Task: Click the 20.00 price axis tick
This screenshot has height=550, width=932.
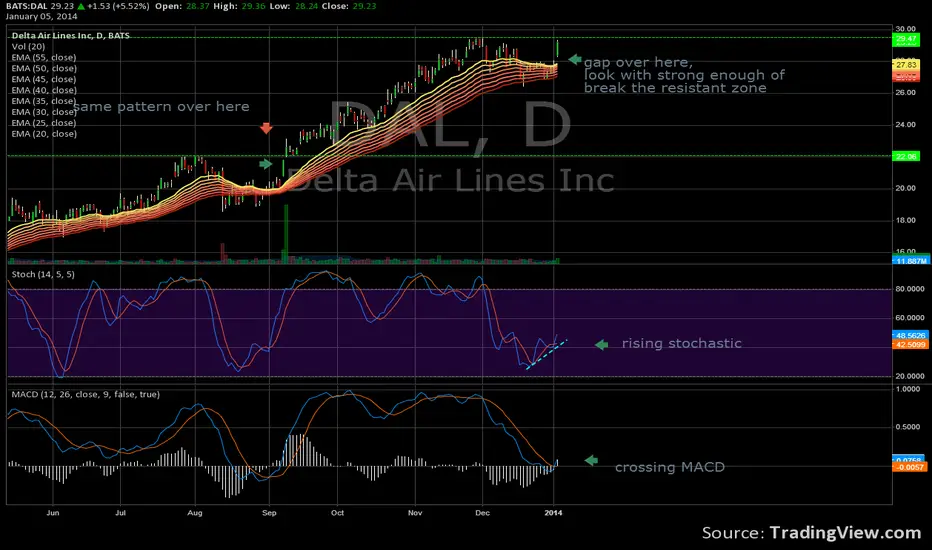Action: (906, 188)
